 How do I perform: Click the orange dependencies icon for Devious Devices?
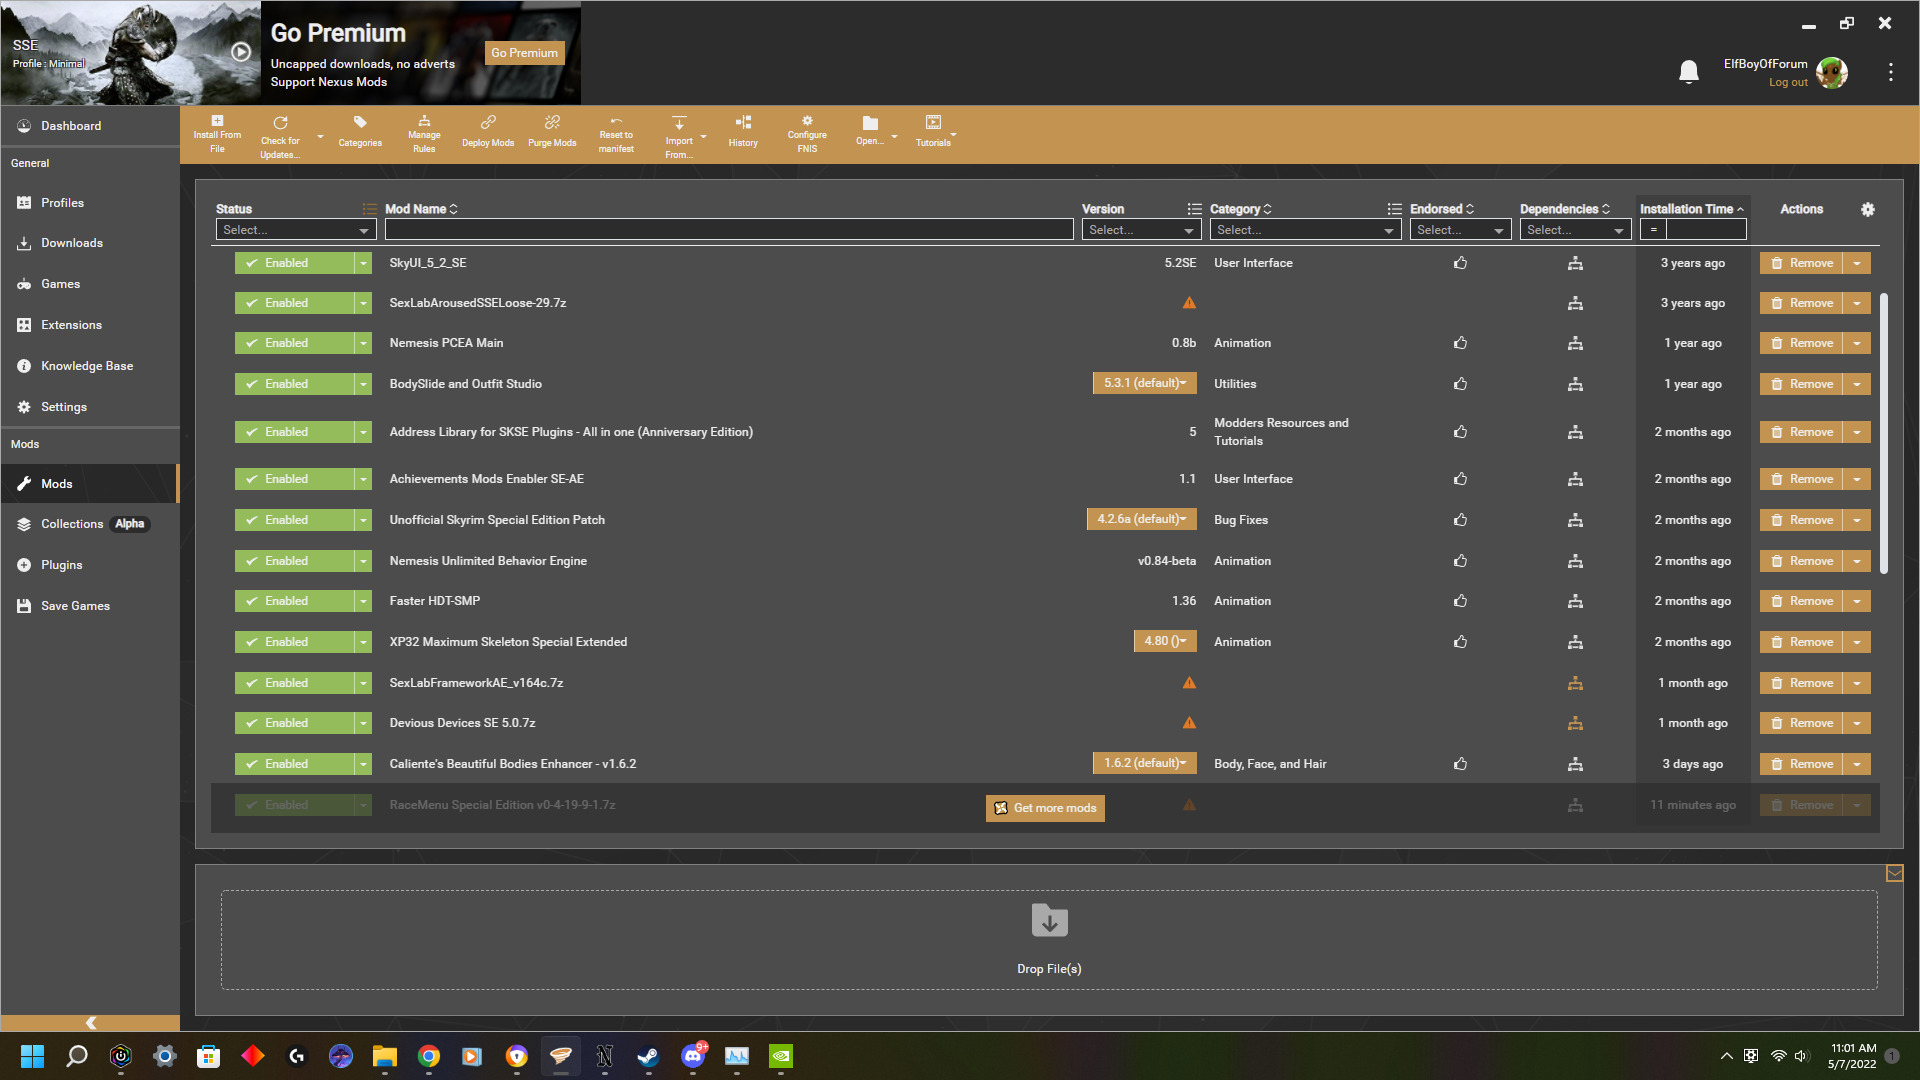click(1575, 723)
